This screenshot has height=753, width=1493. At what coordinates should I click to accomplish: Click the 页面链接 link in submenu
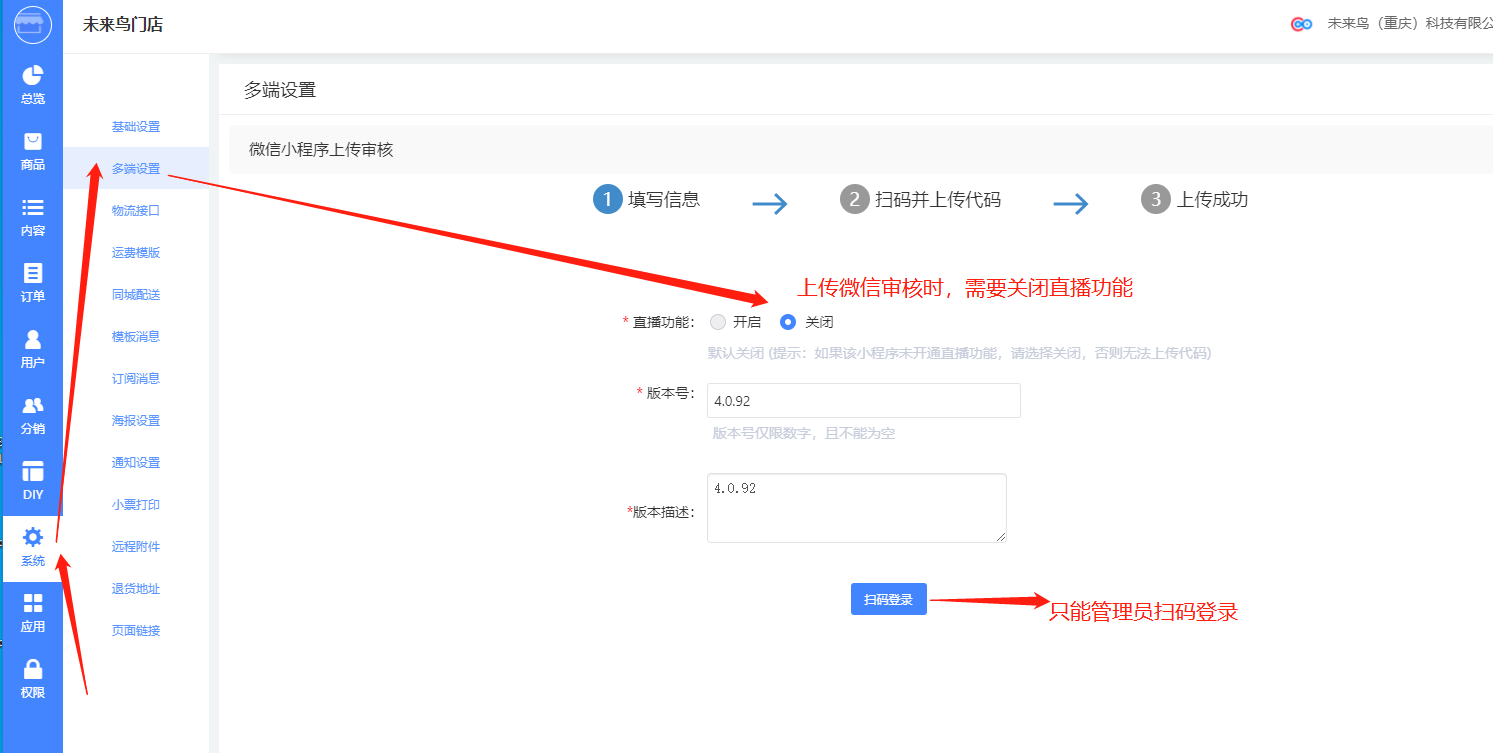coord(136,631)
